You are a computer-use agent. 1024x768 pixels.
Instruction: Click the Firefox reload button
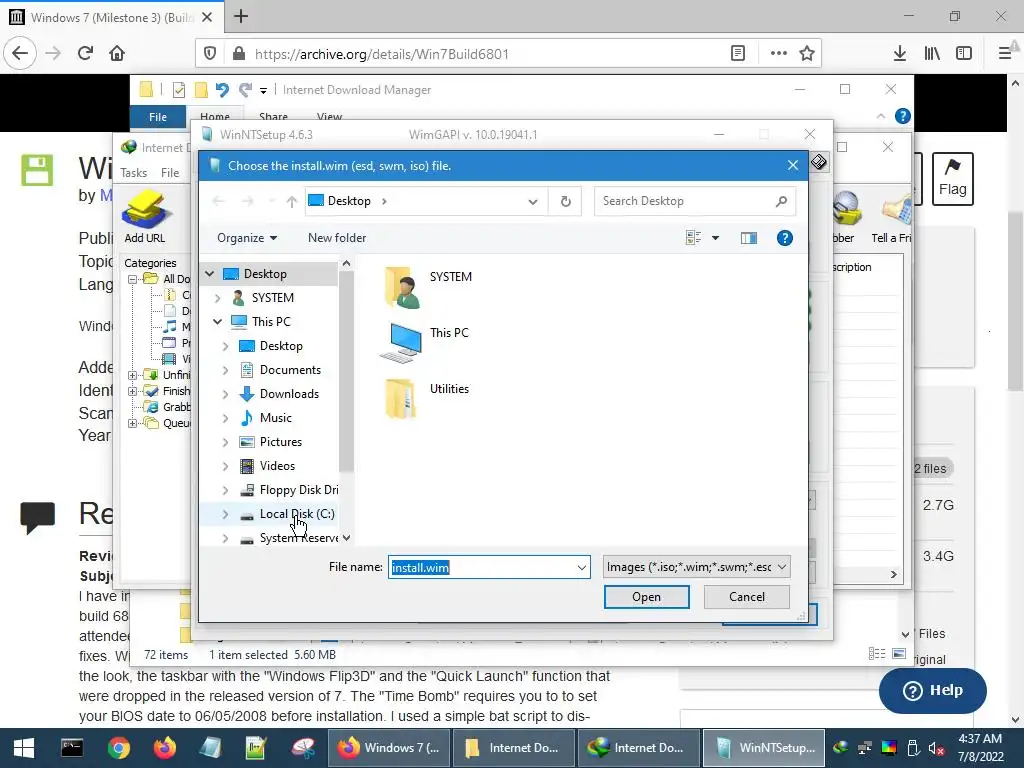pyautogui.click(x=86, y=53)
